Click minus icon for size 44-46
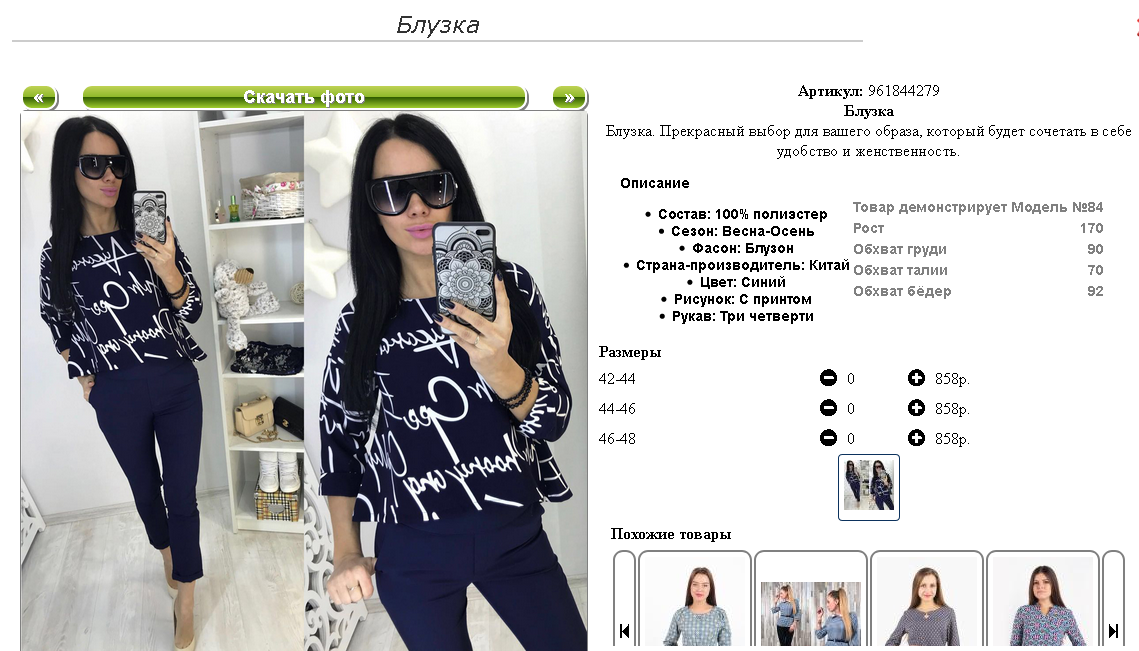This screenshot has height=651, width=1139. pos(828,408)
